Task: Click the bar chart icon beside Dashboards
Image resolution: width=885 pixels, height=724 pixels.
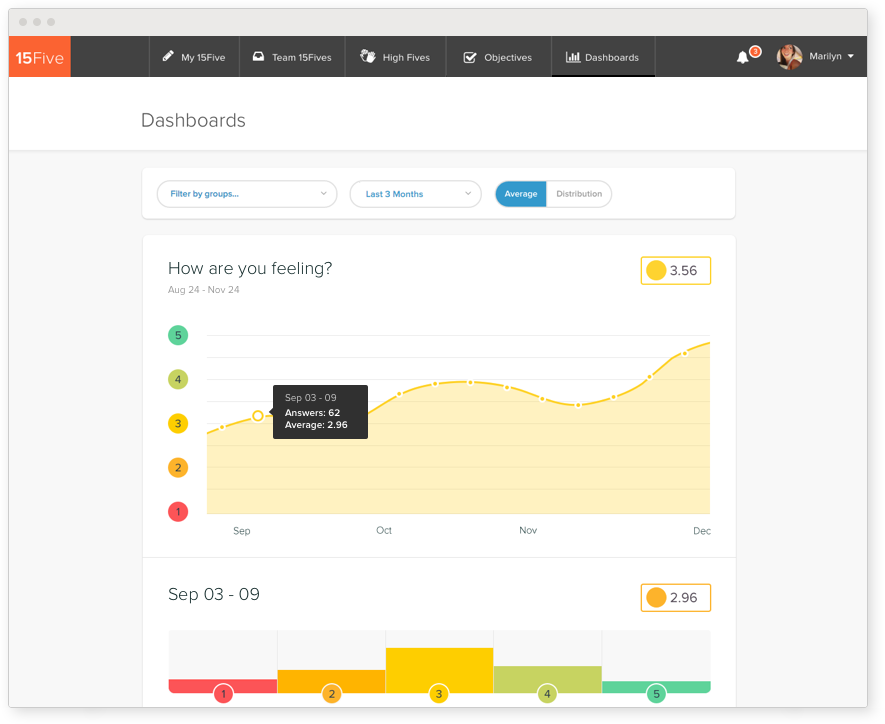Action: (572, 57)
